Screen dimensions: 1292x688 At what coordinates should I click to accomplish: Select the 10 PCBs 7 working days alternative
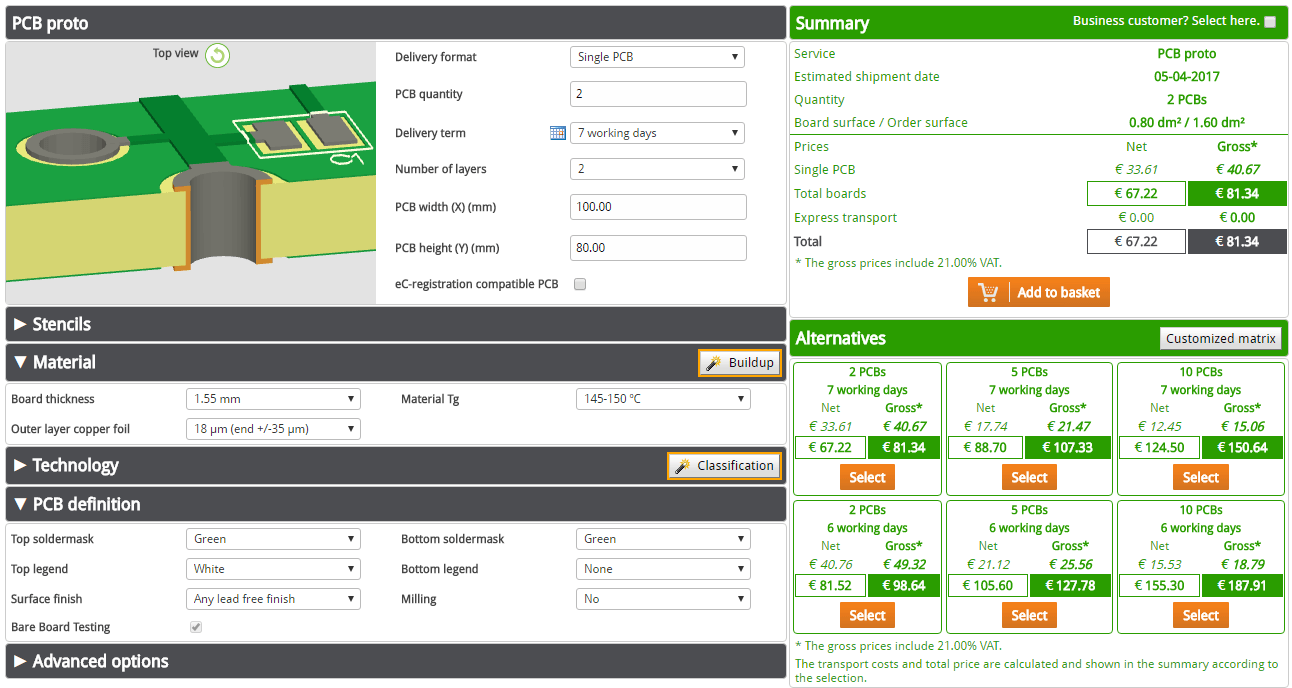pos(1200,477)
